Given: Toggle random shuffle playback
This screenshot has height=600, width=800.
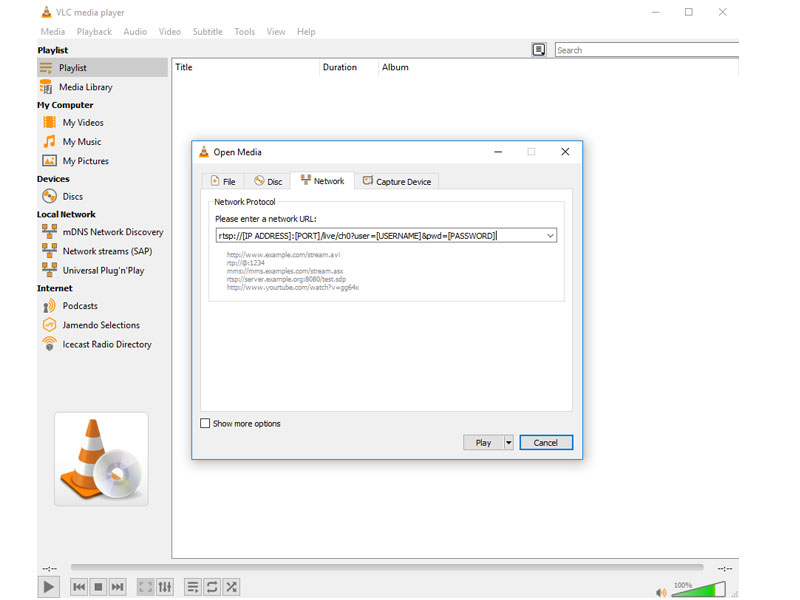Looking at the screenshot, I should tap(231, 587).
